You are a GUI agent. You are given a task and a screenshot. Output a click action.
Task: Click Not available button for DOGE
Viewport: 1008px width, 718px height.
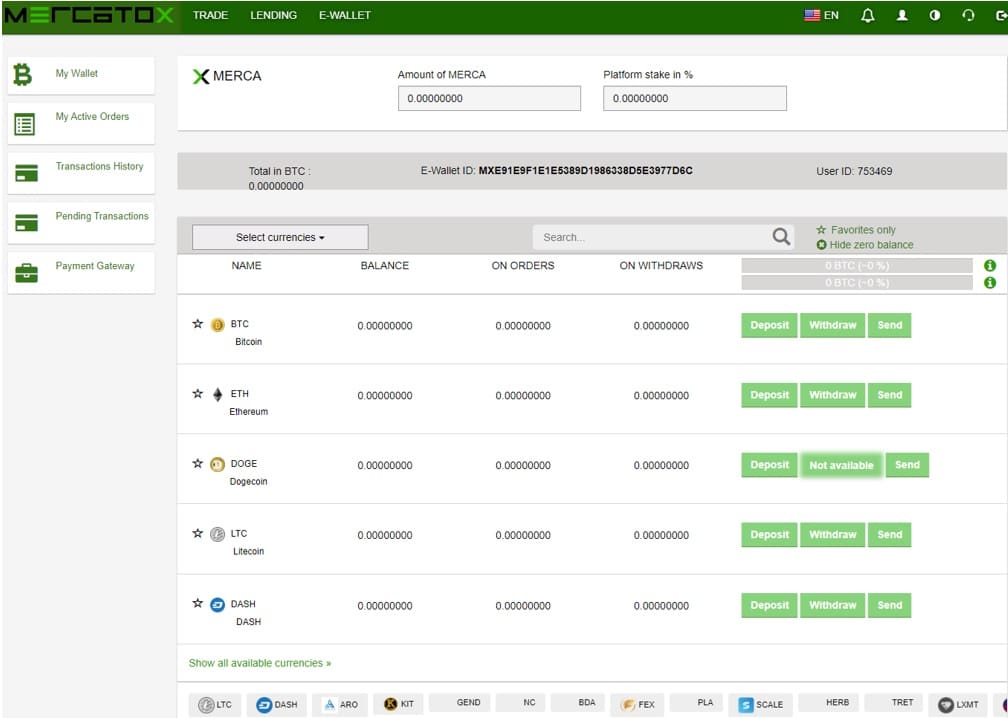(841, 465)
